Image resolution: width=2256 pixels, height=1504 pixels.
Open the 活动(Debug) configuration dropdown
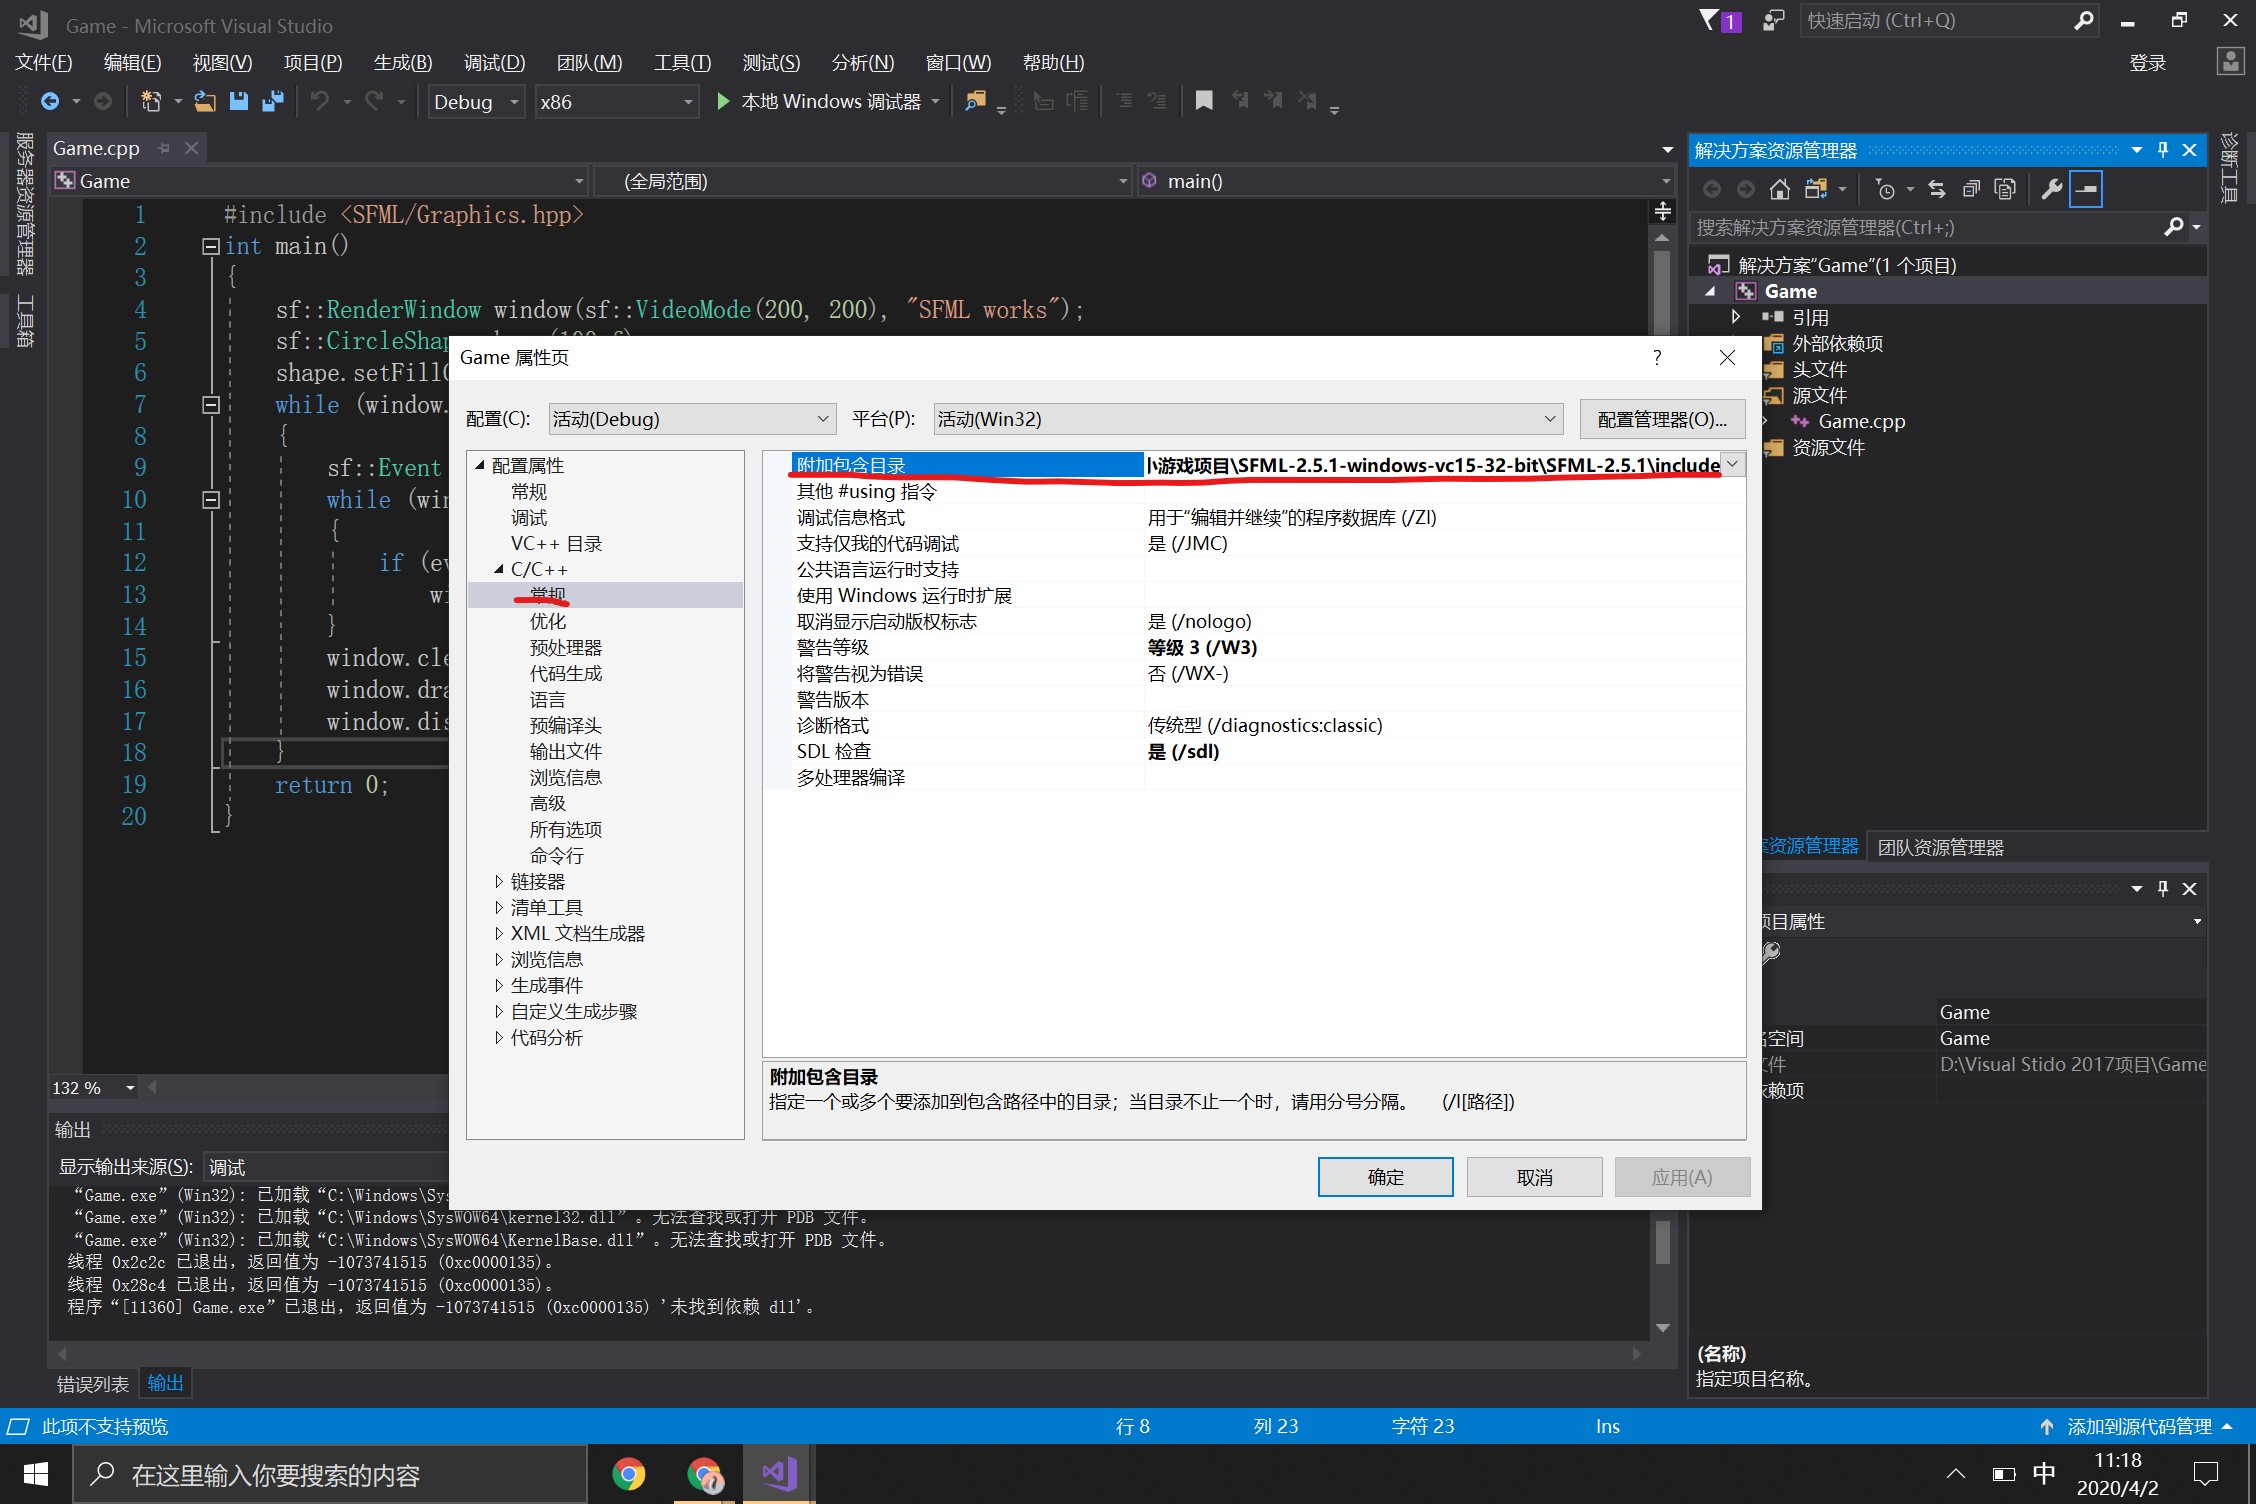(x=822, y=418)
